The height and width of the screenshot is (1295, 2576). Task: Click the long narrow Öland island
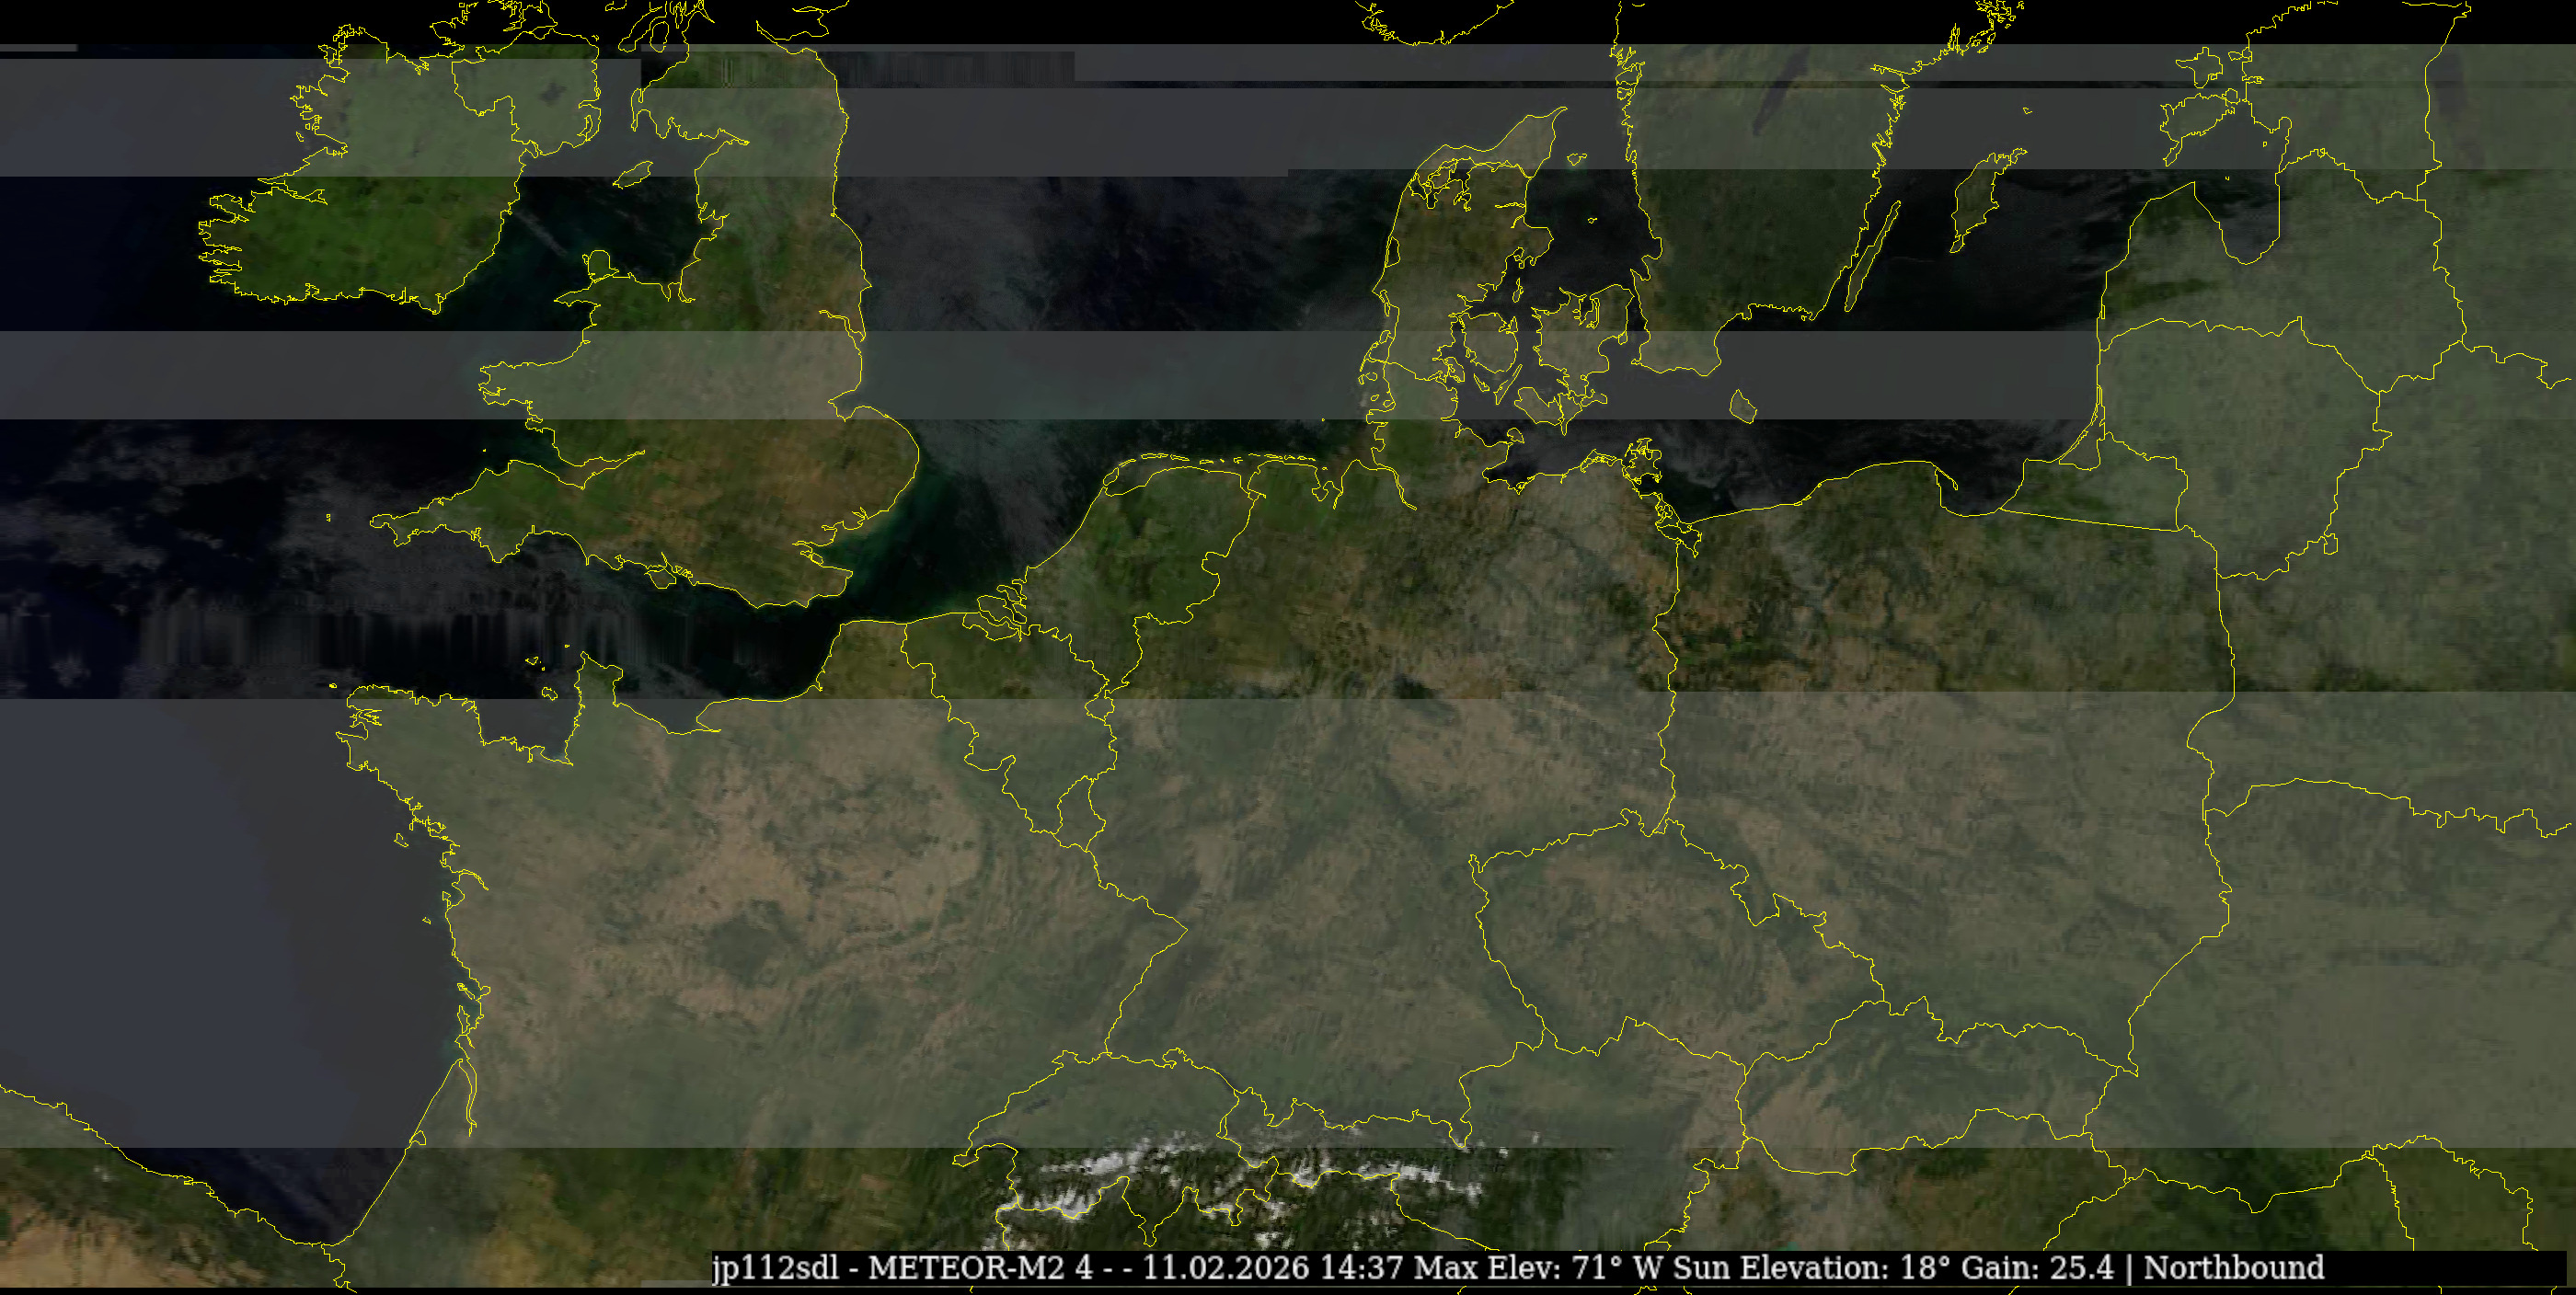coord(1871,255)
